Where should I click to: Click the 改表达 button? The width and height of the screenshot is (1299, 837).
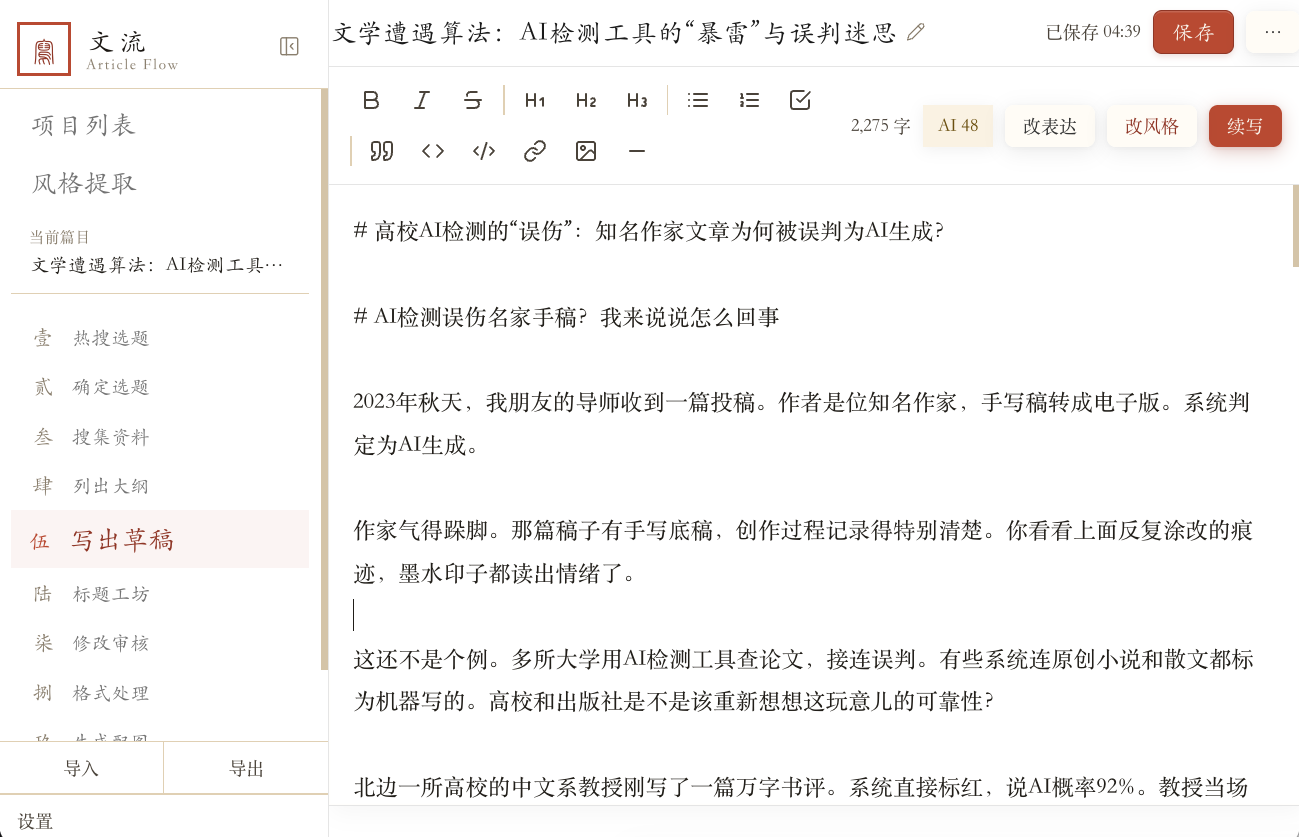click(1050, 126)
